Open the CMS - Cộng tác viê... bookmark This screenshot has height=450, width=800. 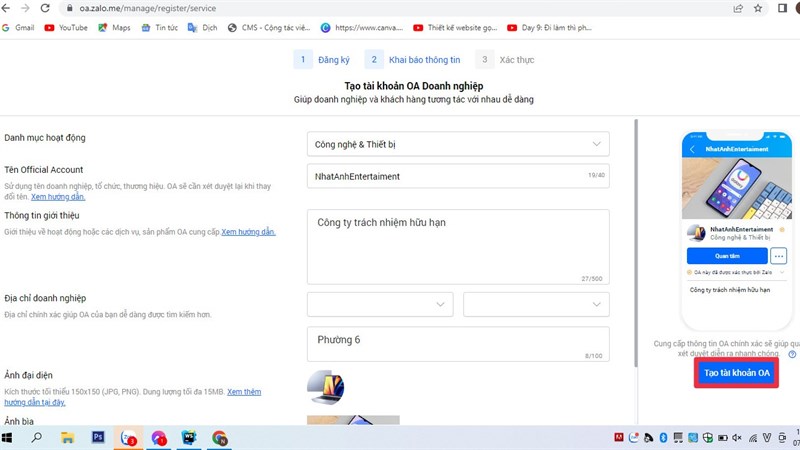[269, 28]
